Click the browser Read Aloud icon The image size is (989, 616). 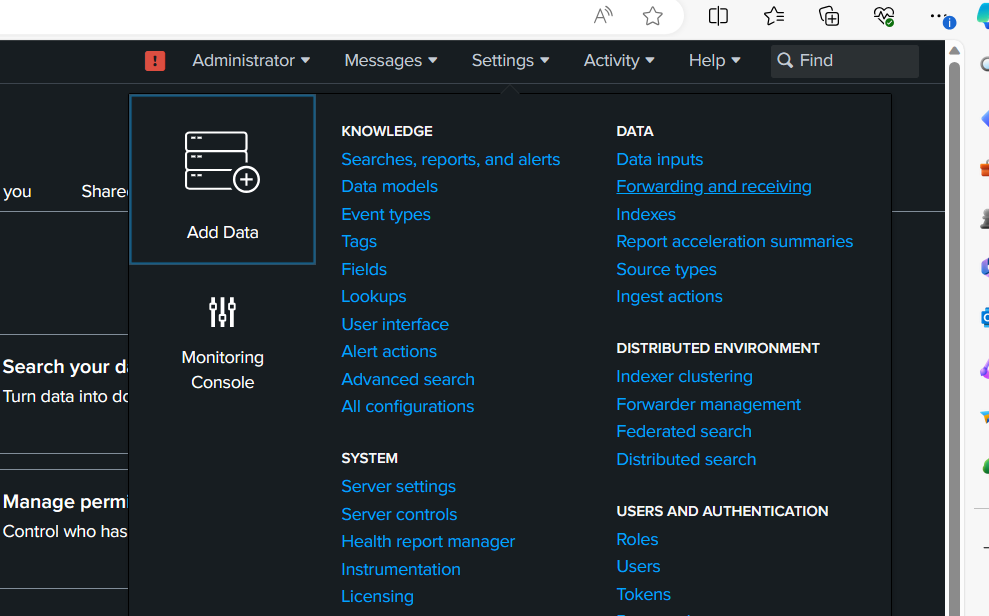[603, 16]
